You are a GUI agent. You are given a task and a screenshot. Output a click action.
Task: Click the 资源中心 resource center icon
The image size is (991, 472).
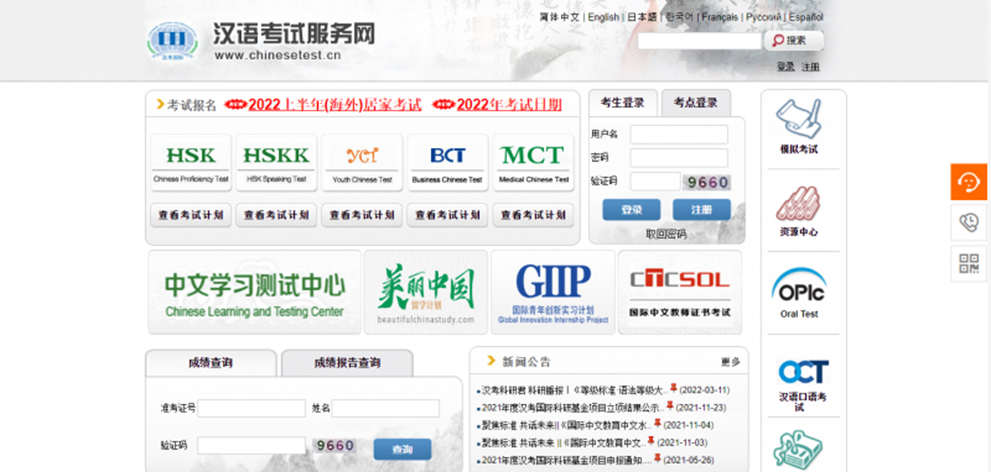[x=798, y=210]
